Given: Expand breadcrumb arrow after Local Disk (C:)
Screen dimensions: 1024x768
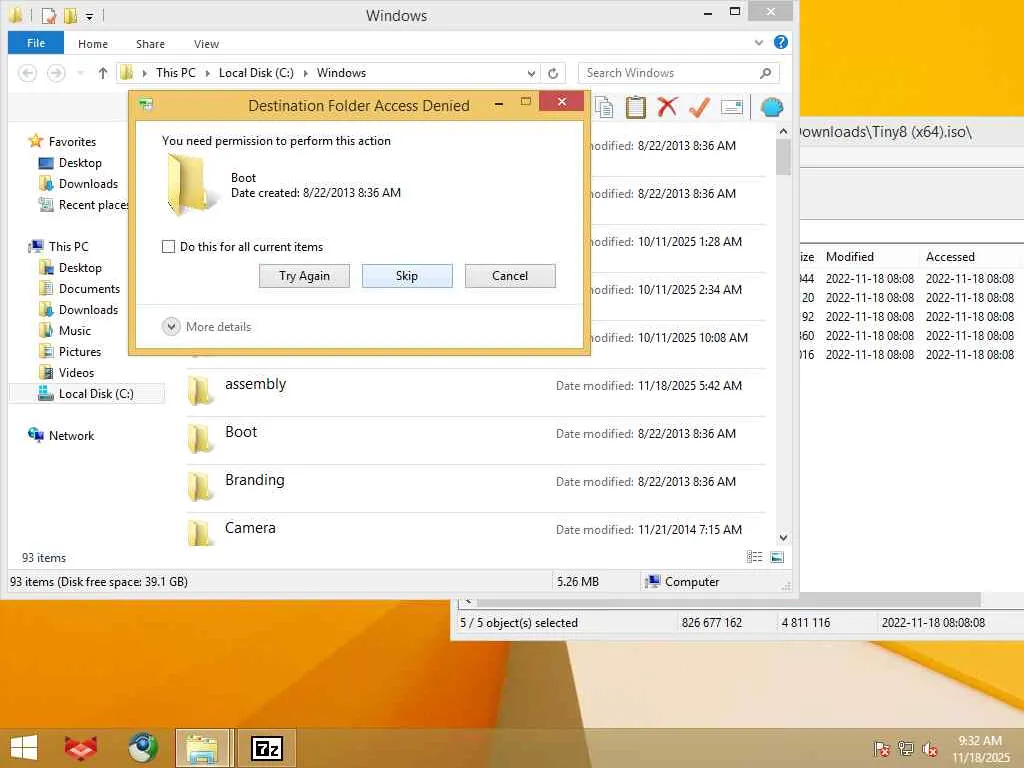Looking at the screenshot, I should click(x=305, y=73).
